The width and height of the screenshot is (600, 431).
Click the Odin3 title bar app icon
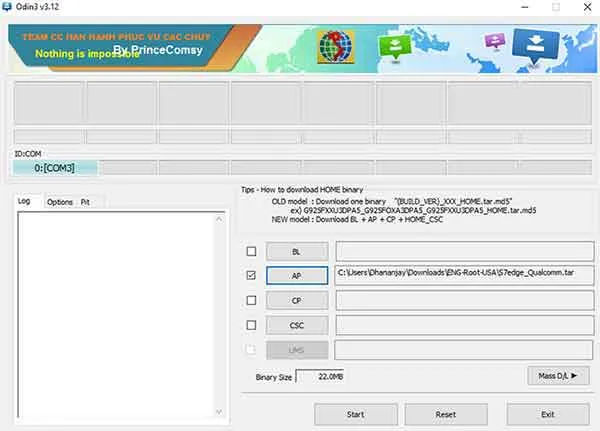pos(9,8)
